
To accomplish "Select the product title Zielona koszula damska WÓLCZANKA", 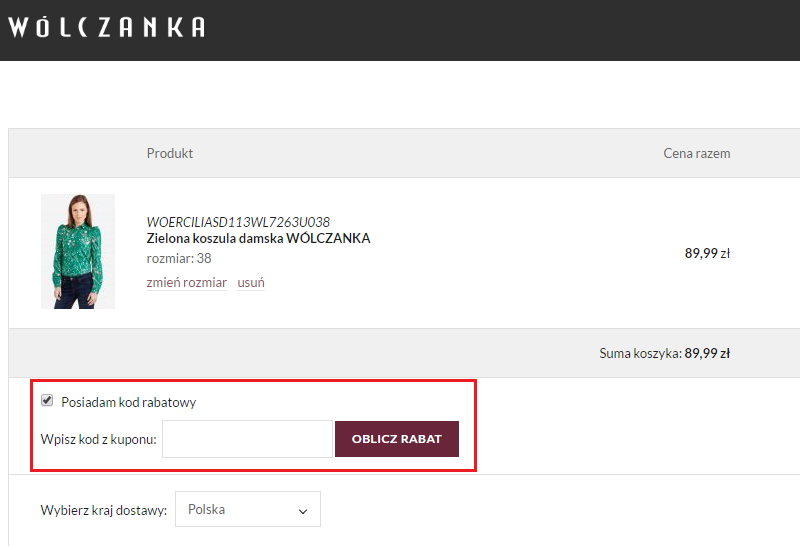I will pos(258,238).
